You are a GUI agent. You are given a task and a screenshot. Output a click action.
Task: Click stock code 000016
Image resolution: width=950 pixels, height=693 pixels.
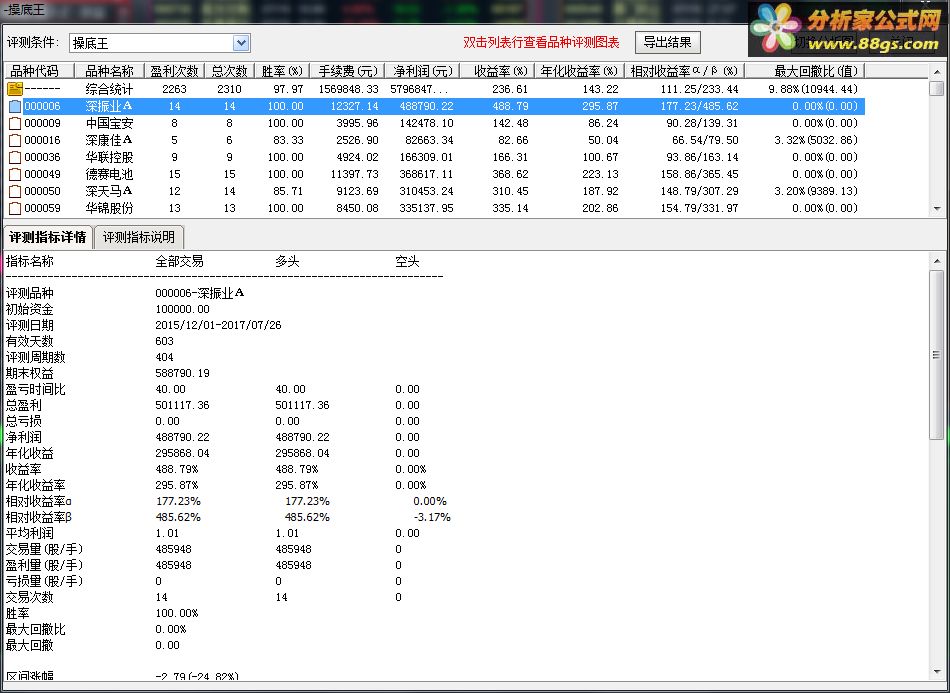pos(42,141)
